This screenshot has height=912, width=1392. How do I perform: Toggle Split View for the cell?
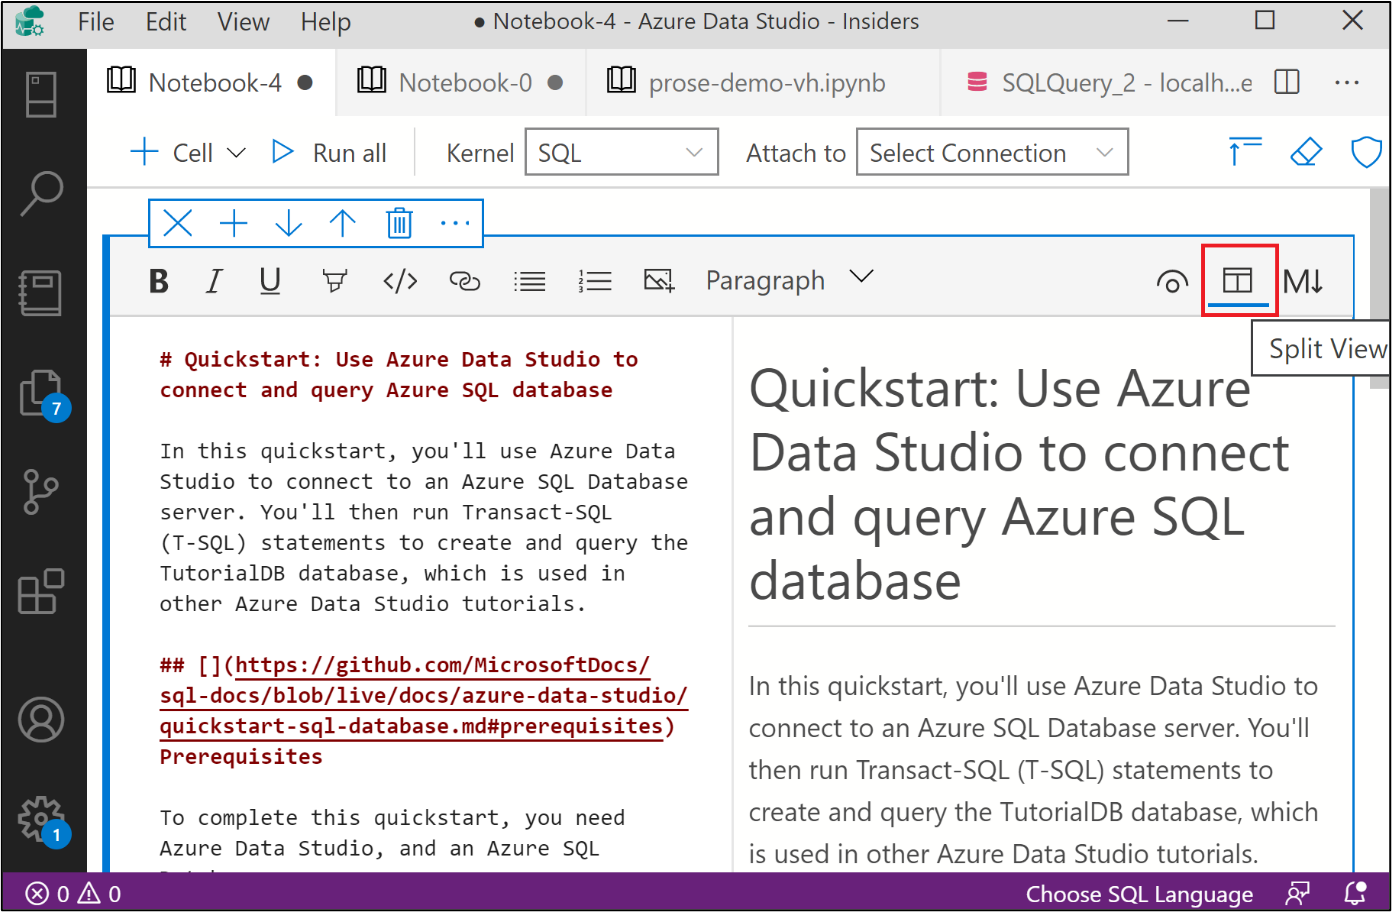[x=1238, y=281]
